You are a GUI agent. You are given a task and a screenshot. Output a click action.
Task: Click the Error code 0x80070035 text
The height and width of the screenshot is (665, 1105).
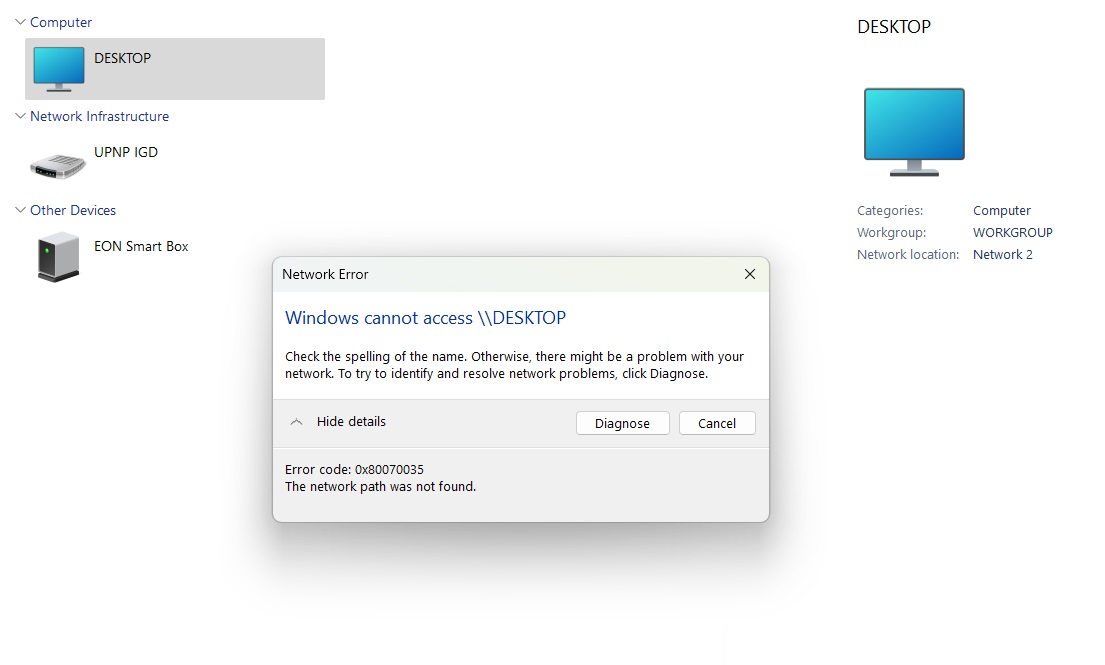(x=354, y=469)
